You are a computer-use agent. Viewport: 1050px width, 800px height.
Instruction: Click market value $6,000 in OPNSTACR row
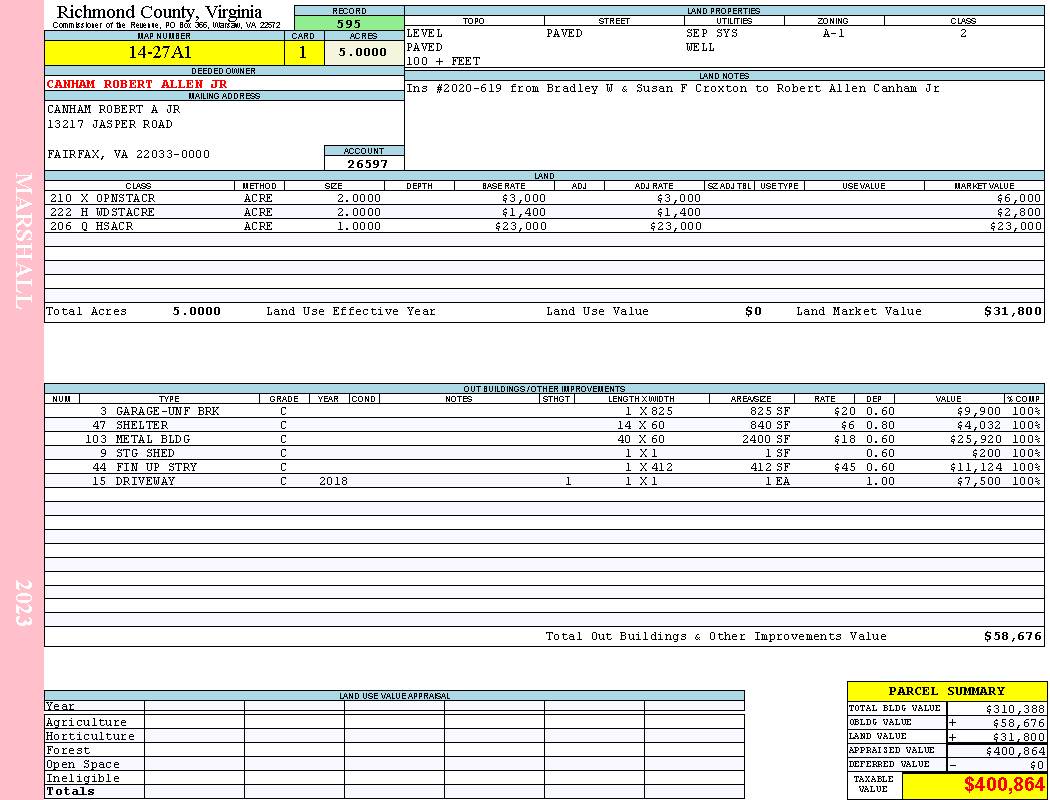click(1019, 199)
